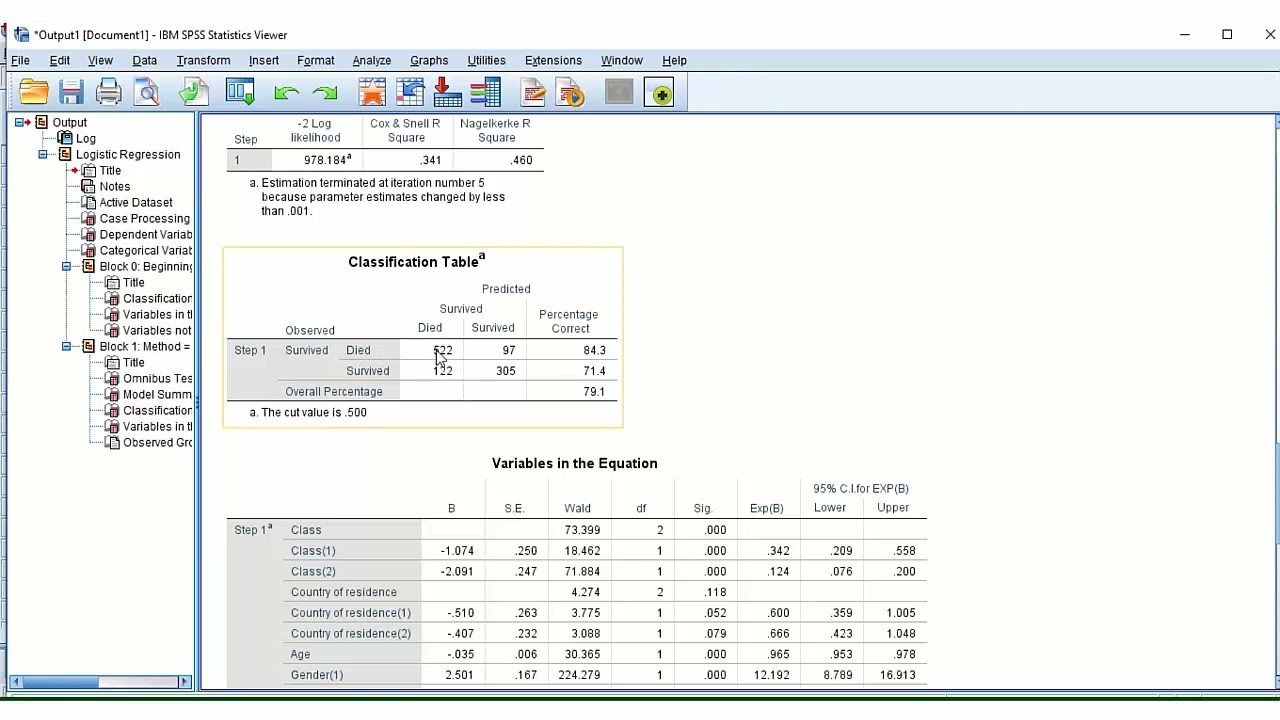Viewport: 1280px width, 720px height.
Task: Save the output document
Action: 71,93
